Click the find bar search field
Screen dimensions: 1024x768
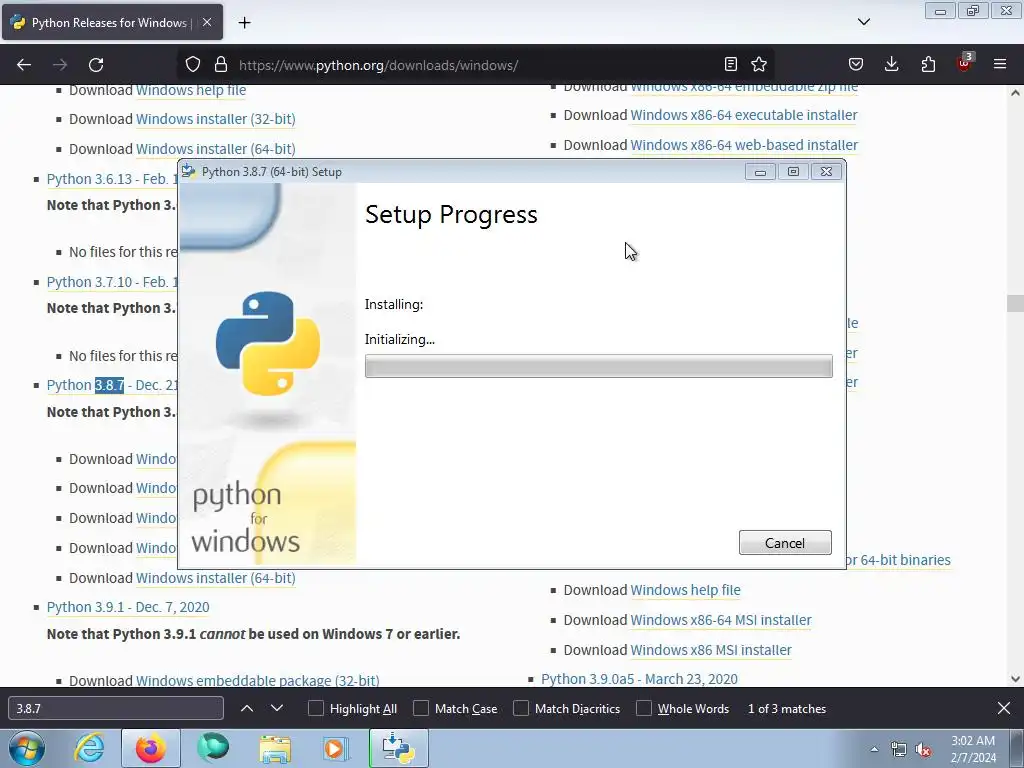tap(116, 709)
